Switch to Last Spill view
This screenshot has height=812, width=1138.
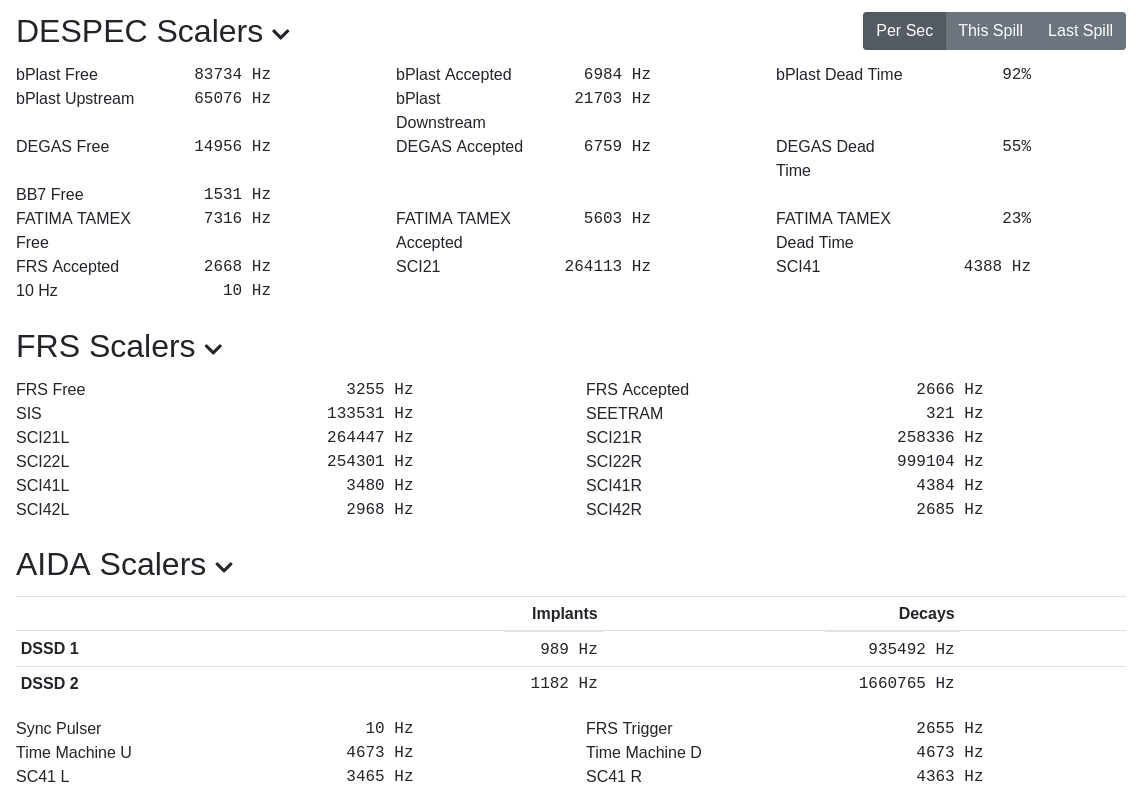(x=1080, y=31)
